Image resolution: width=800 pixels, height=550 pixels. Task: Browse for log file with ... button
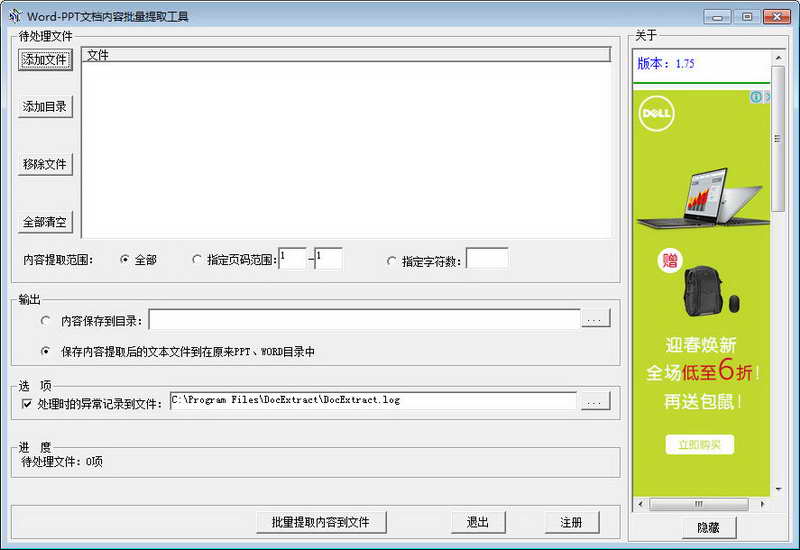point(595,402)
